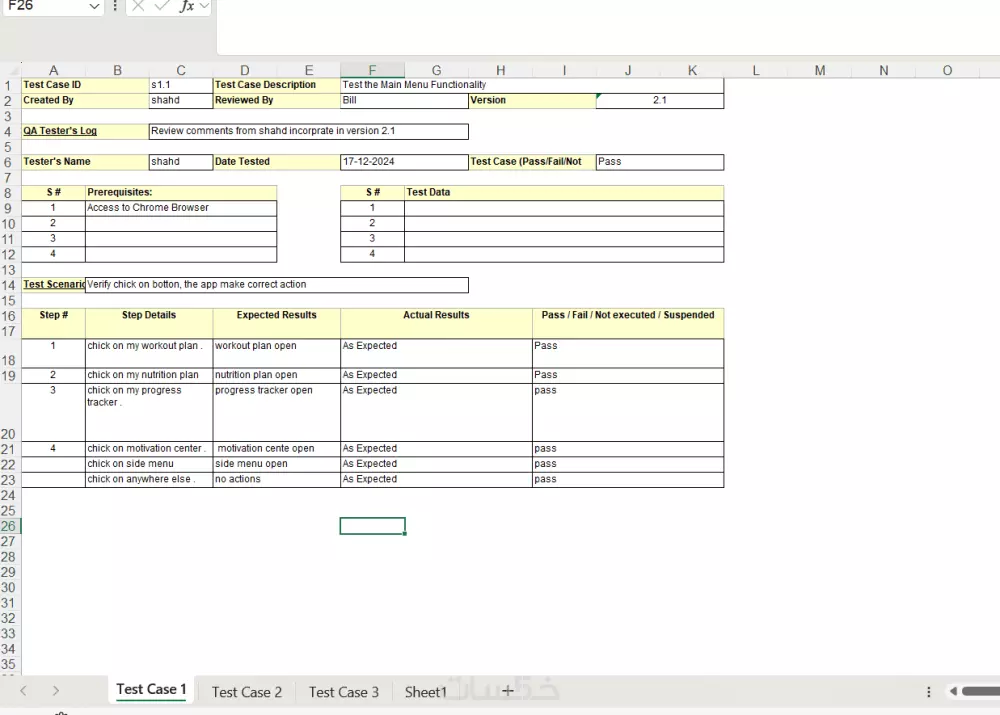Select 'As Expected' in row 23
The height and width of the screenshot is (715, 1000).
436,480
